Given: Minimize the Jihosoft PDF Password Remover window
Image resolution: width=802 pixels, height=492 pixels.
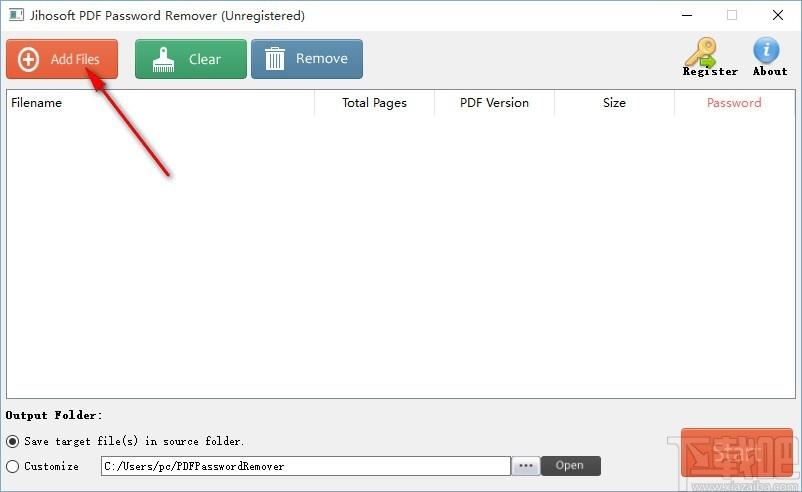Looking at the screenshot, I should (x=687, y=15).
